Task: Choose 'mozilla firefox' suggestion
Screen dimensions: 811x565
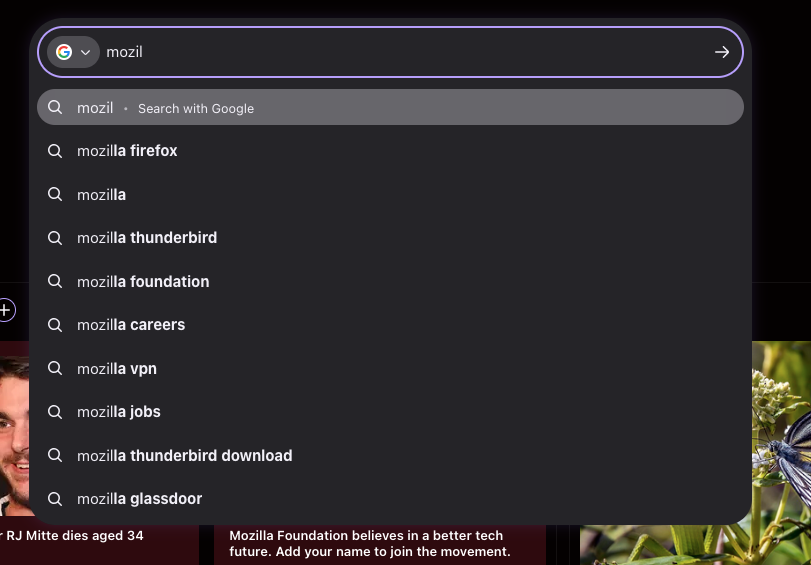Action: tap(391, 151)
